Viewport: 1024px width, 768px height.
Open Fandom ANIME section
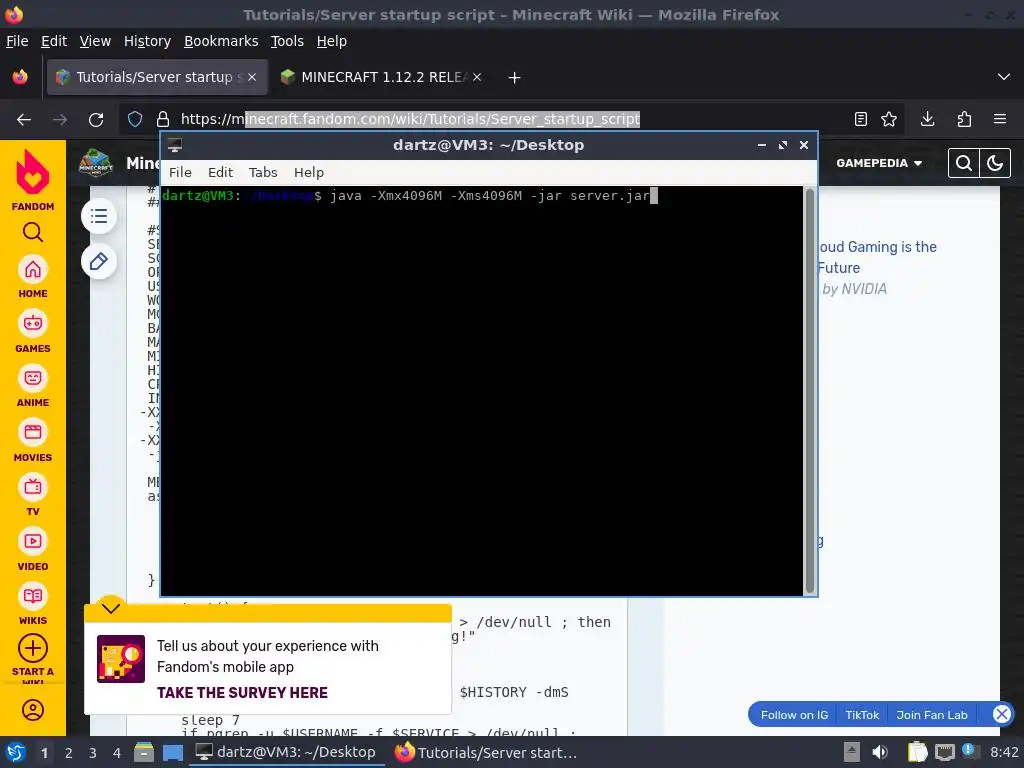33,387
